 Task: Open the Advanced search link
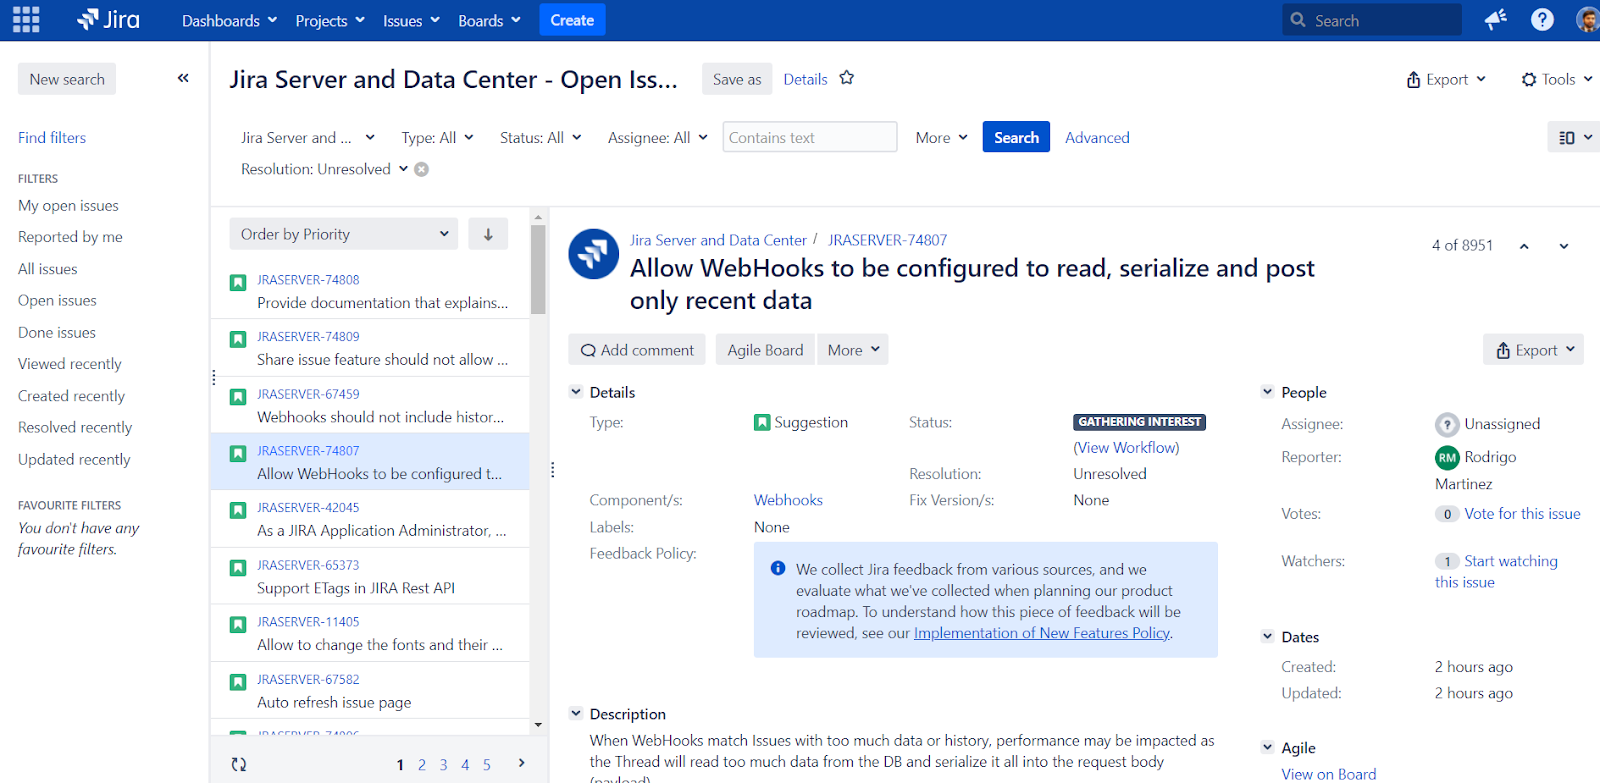pos(1097,137)
